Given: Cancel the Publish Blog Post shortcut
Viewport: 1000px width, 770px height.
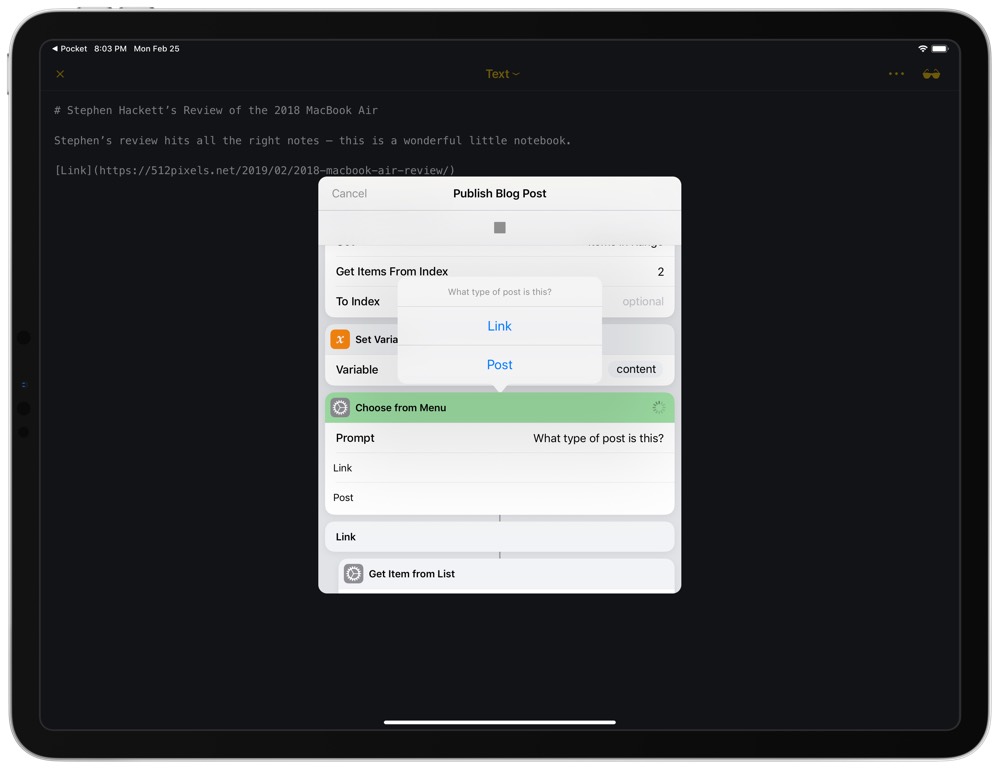Looking at the screenshot, I should click(x=349, y=194).
